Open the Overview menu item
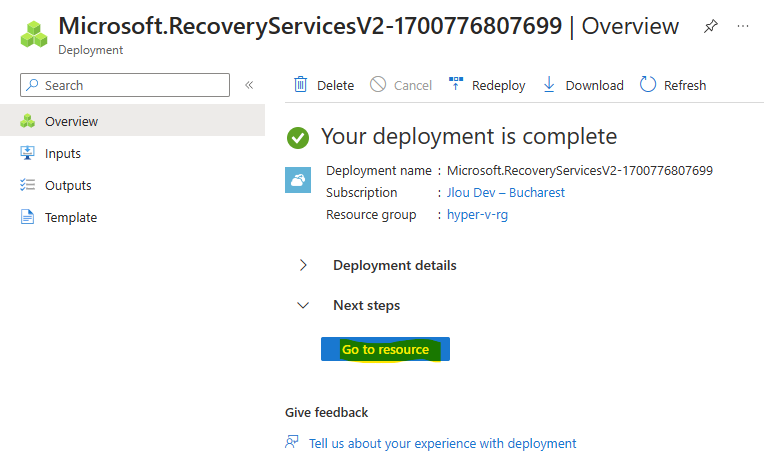The height and width of the screenshot is (472, 764). 133,121
